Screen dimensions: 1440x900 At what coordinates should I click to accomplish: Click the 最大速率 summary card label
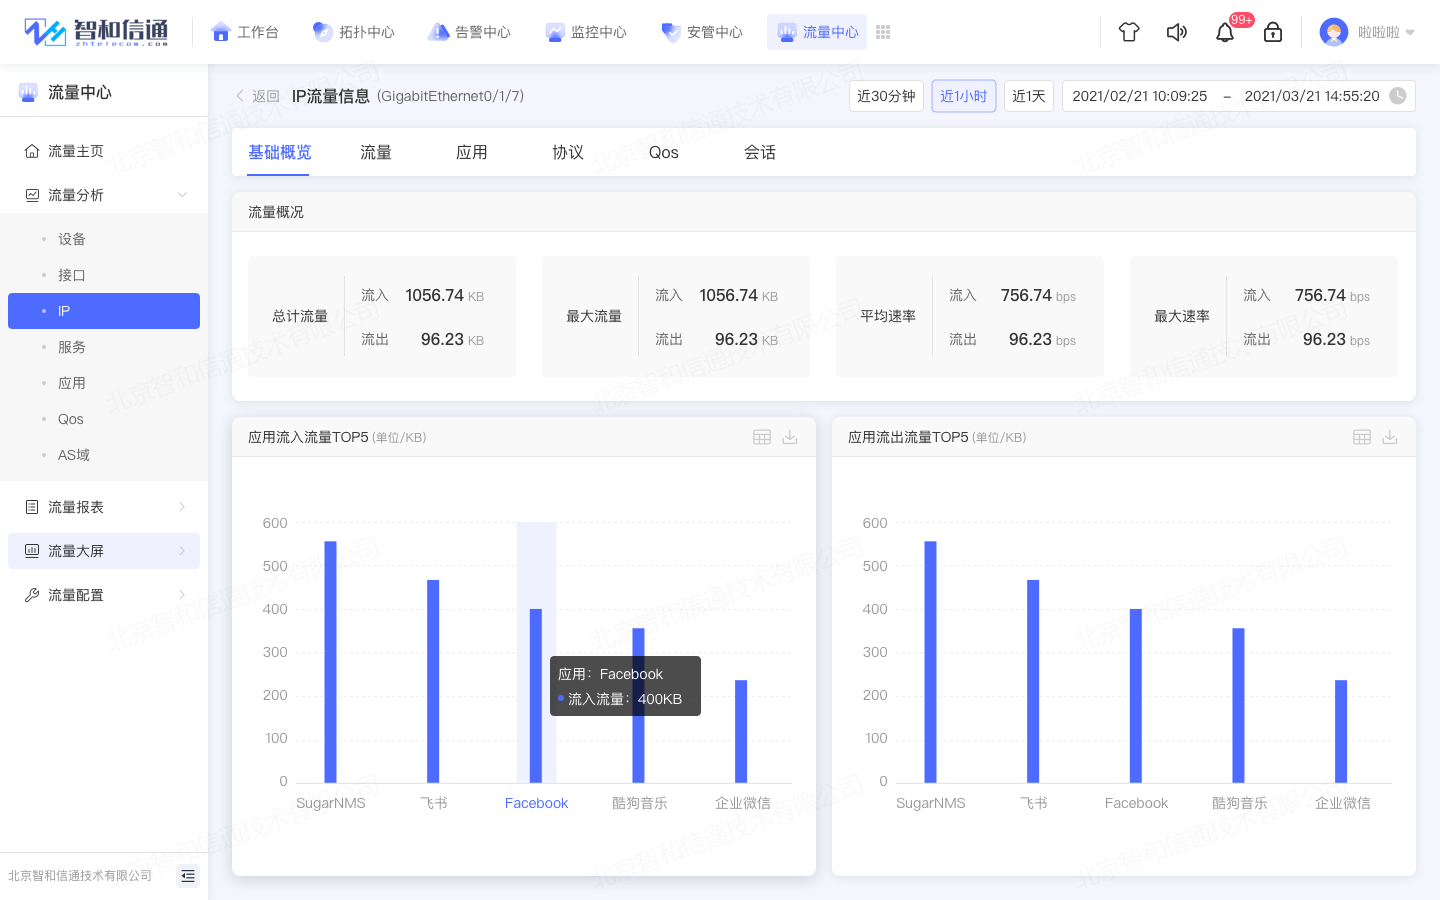(1182, 316)
